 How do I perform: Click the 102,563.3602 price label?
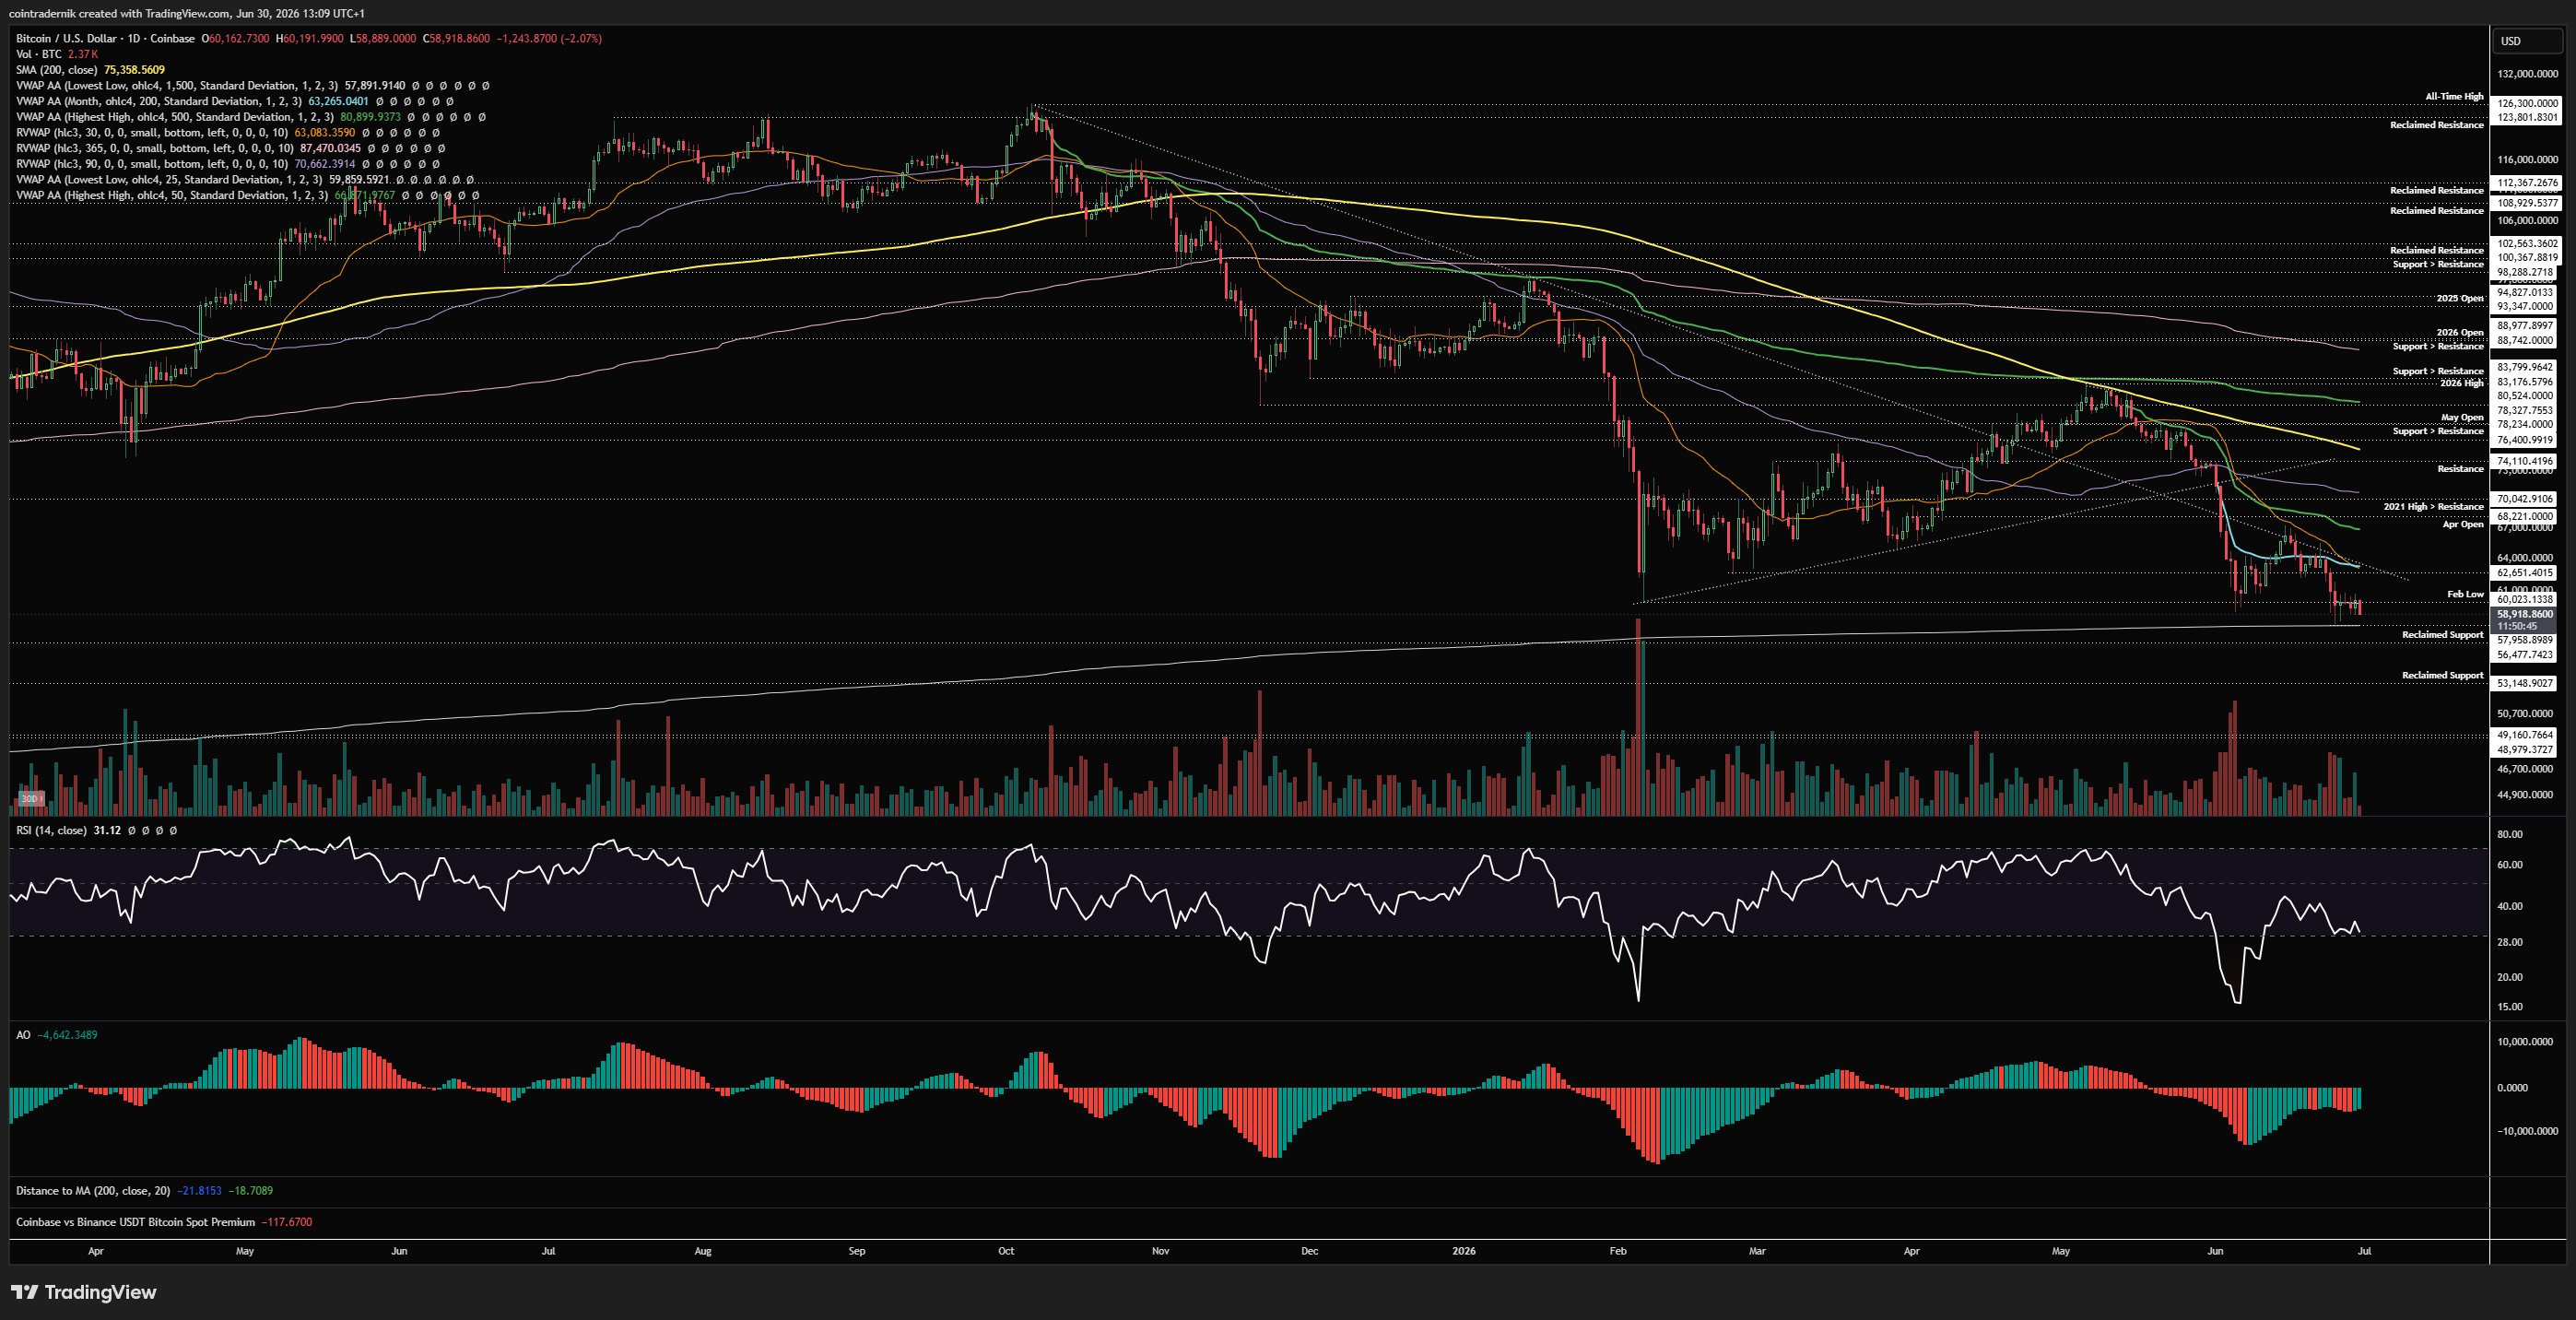point(2528,243)
